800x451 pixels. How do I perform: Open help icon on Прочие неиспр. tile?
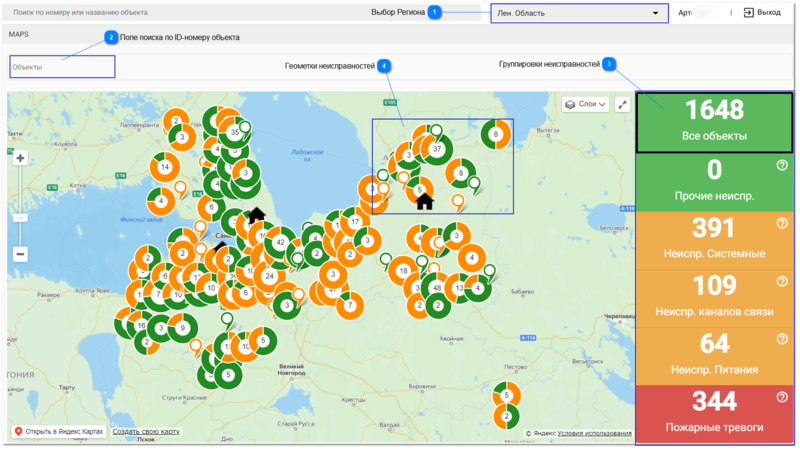[x=782, y=165]
